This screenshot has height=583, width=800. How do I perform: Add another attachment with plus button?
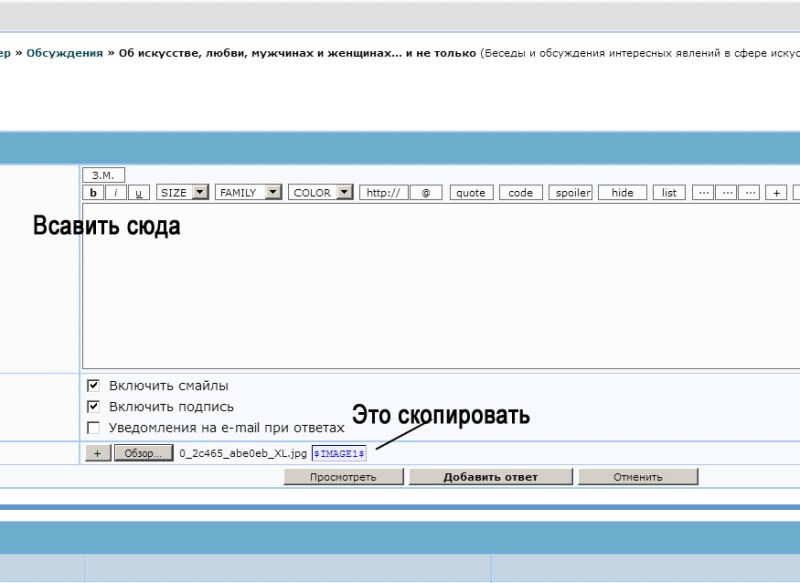pos(97,453)
